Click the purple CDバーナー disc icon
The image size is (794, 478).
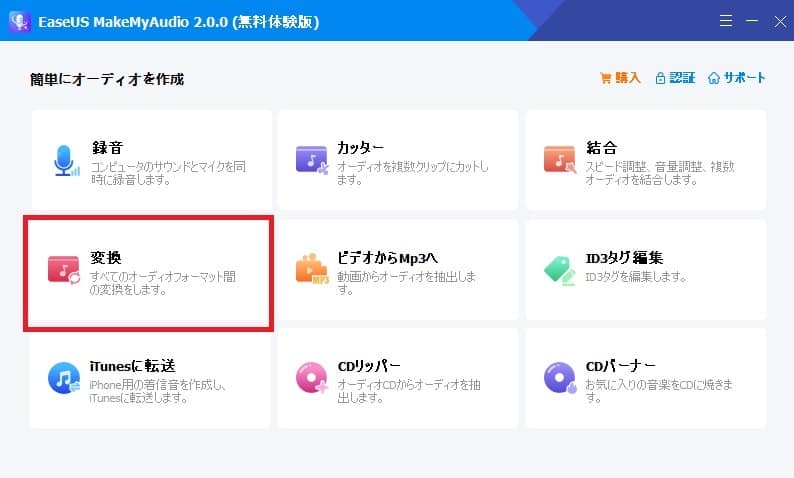coord(560,378)
